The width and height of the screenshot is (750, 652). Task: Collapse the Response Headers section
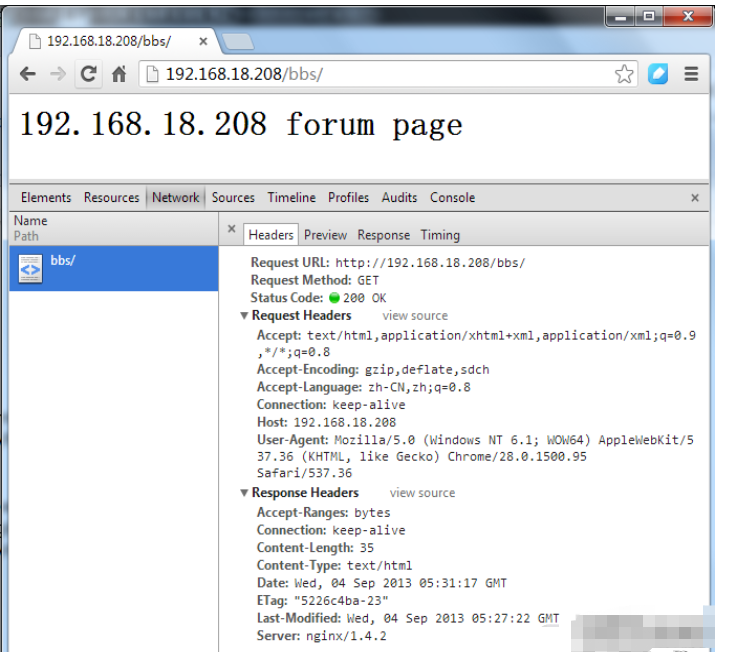[x=244, y=493]
